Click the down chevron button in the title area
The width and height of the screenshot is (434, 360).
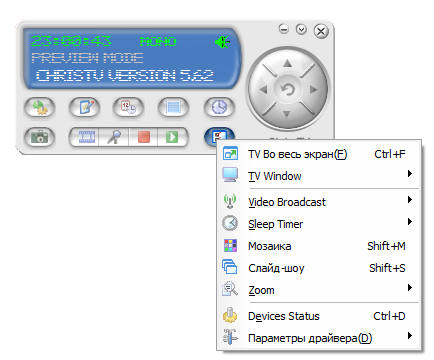301,29
